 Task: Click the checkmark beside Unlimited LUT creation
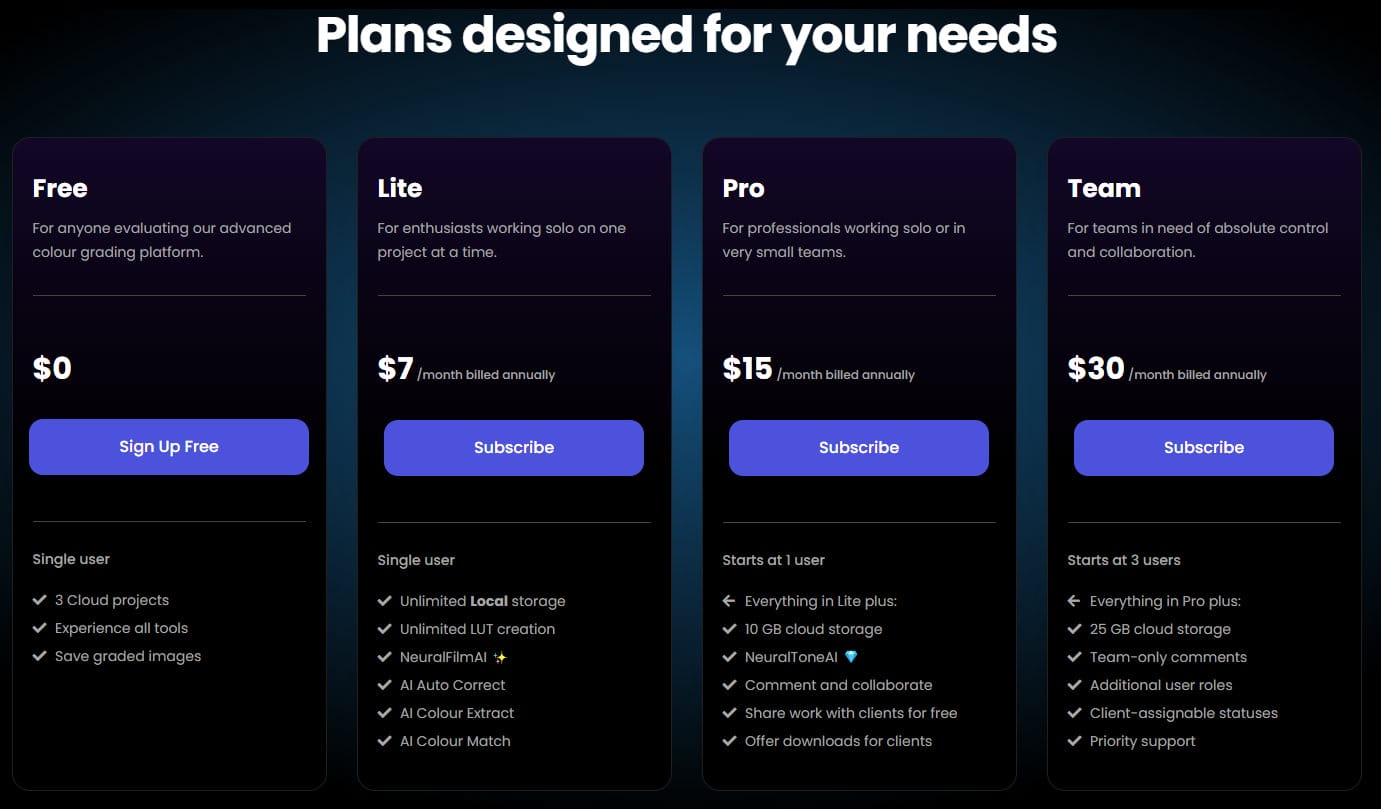(385, 629)
